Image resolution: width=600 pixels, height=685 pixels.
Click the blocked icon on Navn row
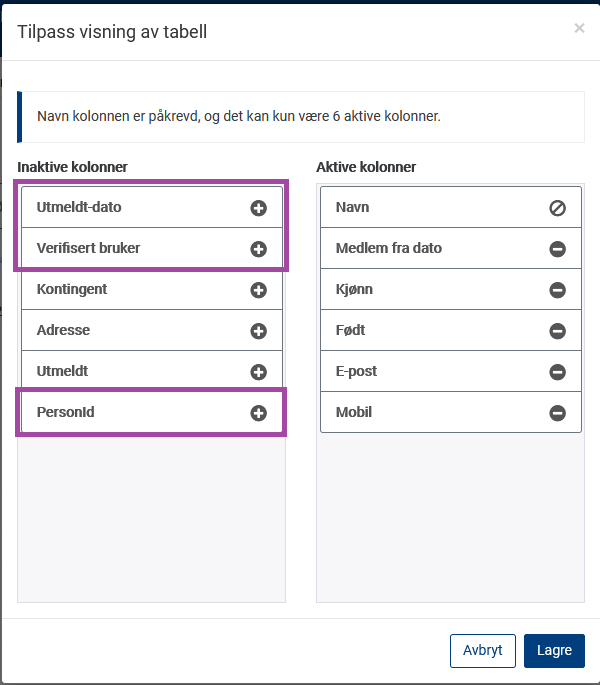pyautogui.click(x=557, y=208)
